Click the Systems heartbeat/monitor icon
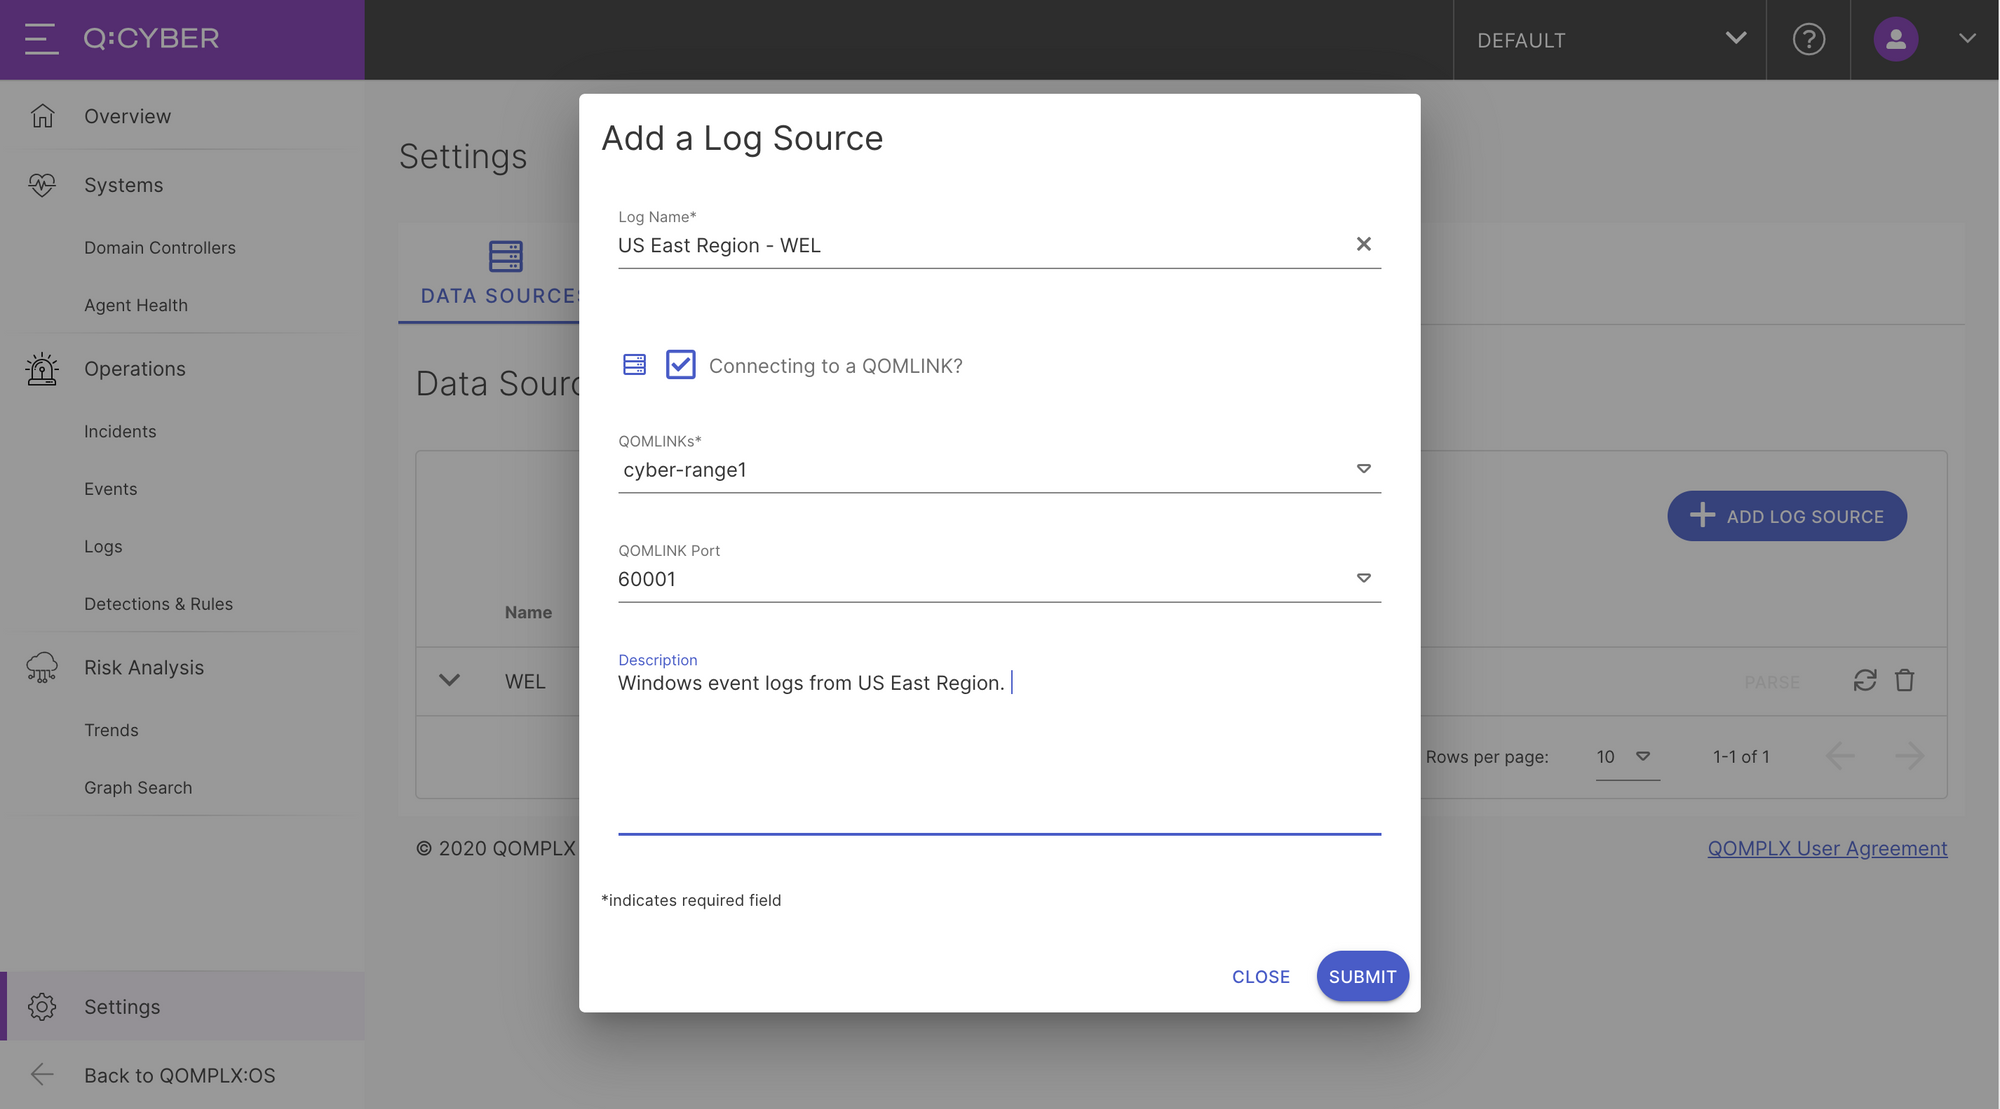2000x1109 pixels. tap(41, 183)
